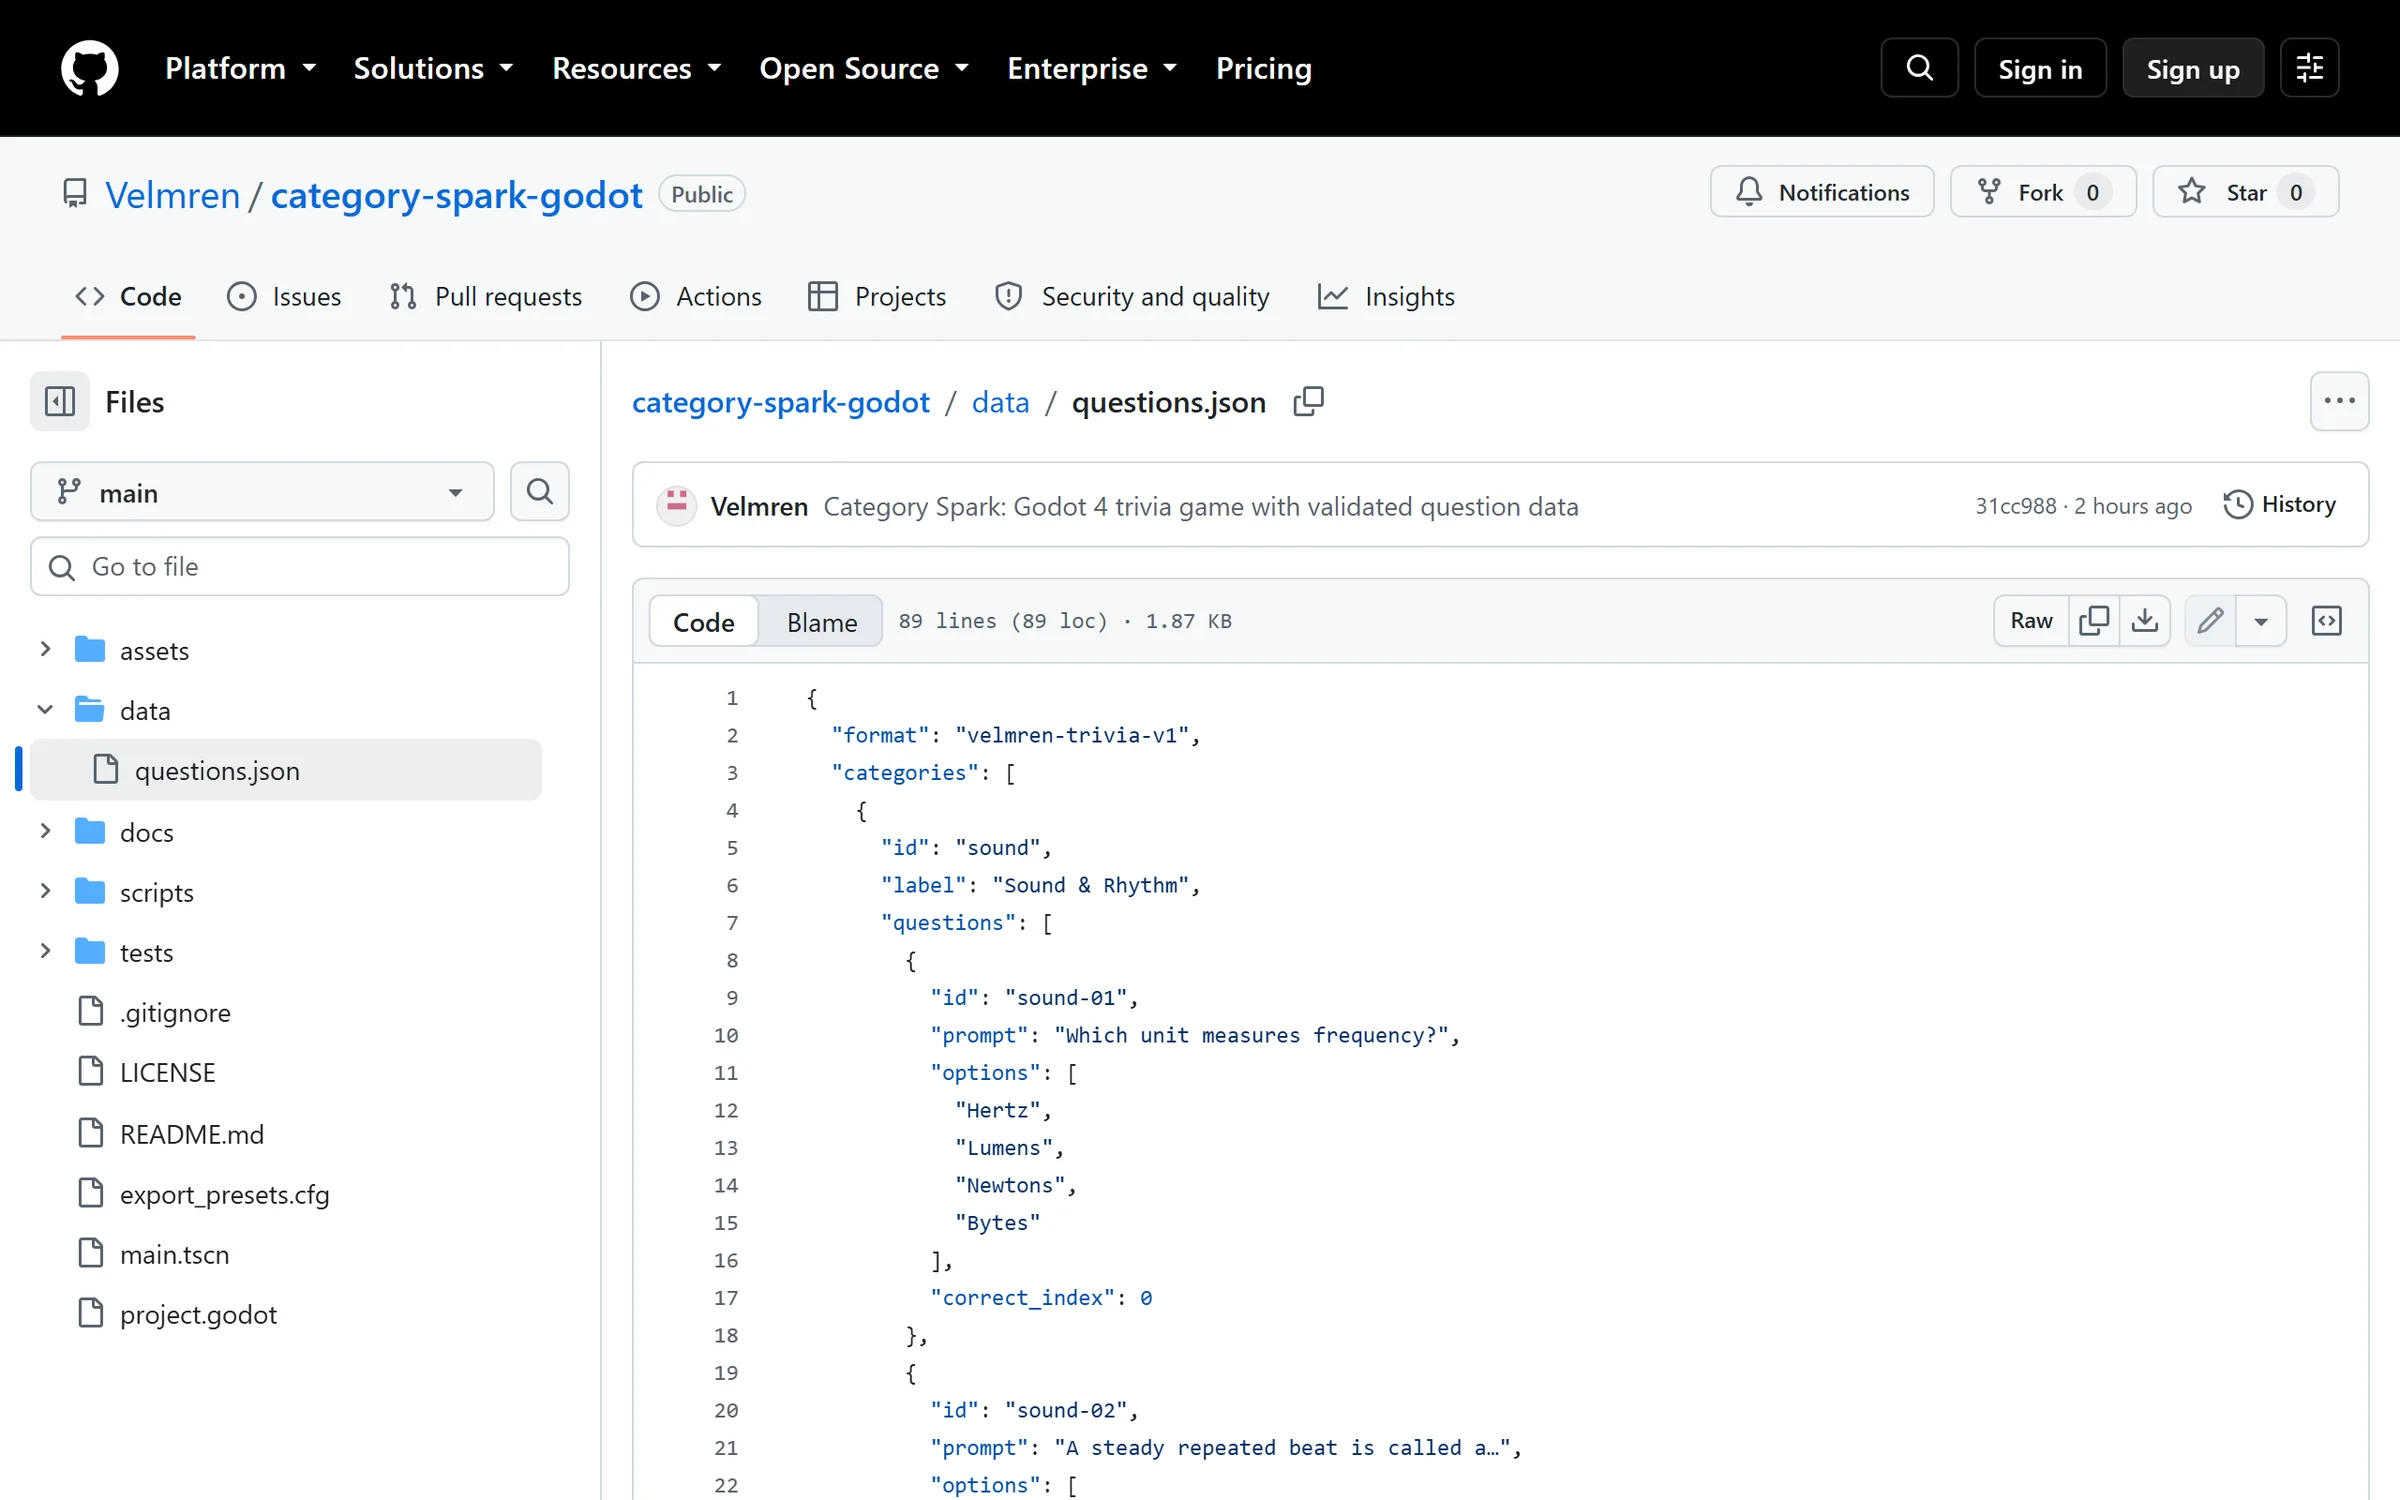The image size is (2400, 1500).
Task: Download the raw questions.json file
Action: point(2145,621)
